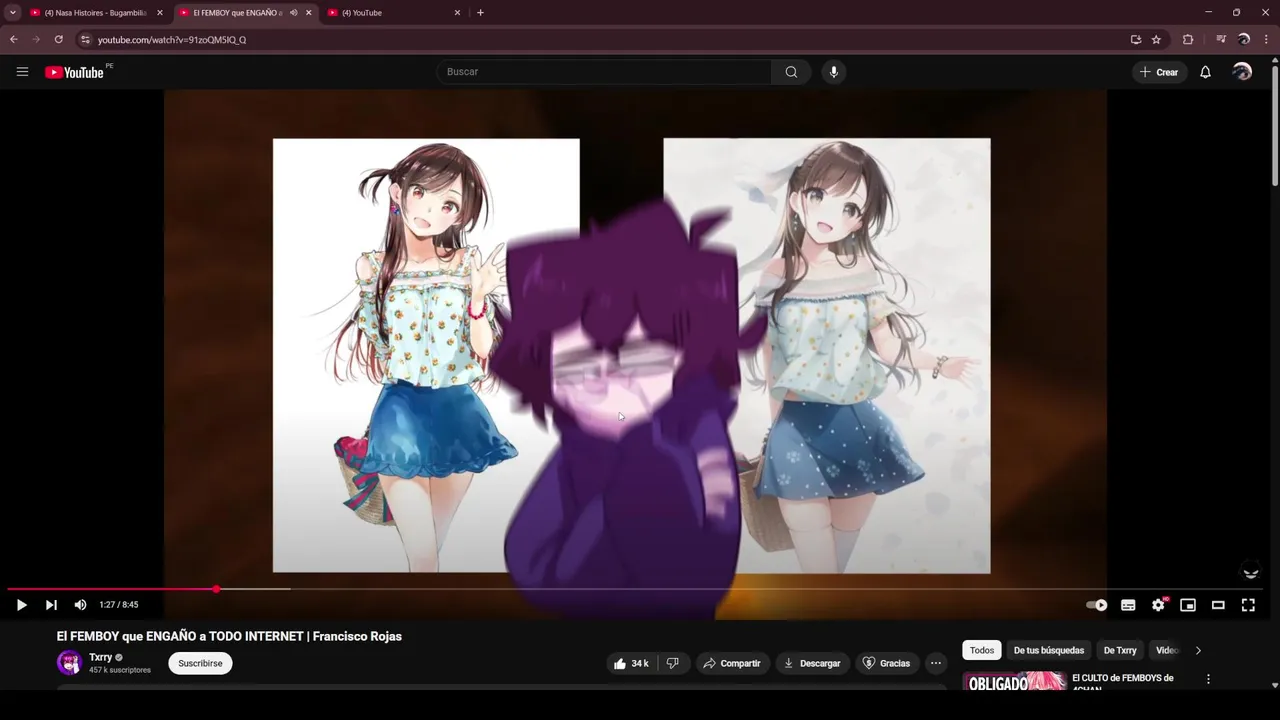1280x720 pixels.
Task: Skip to the next video
Action: click(51, 605)
